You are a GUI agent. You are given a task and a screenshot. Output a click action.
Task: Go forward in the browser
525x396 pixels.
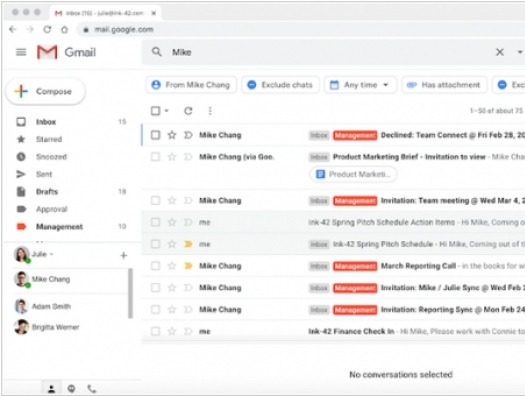tap(30, 29)
